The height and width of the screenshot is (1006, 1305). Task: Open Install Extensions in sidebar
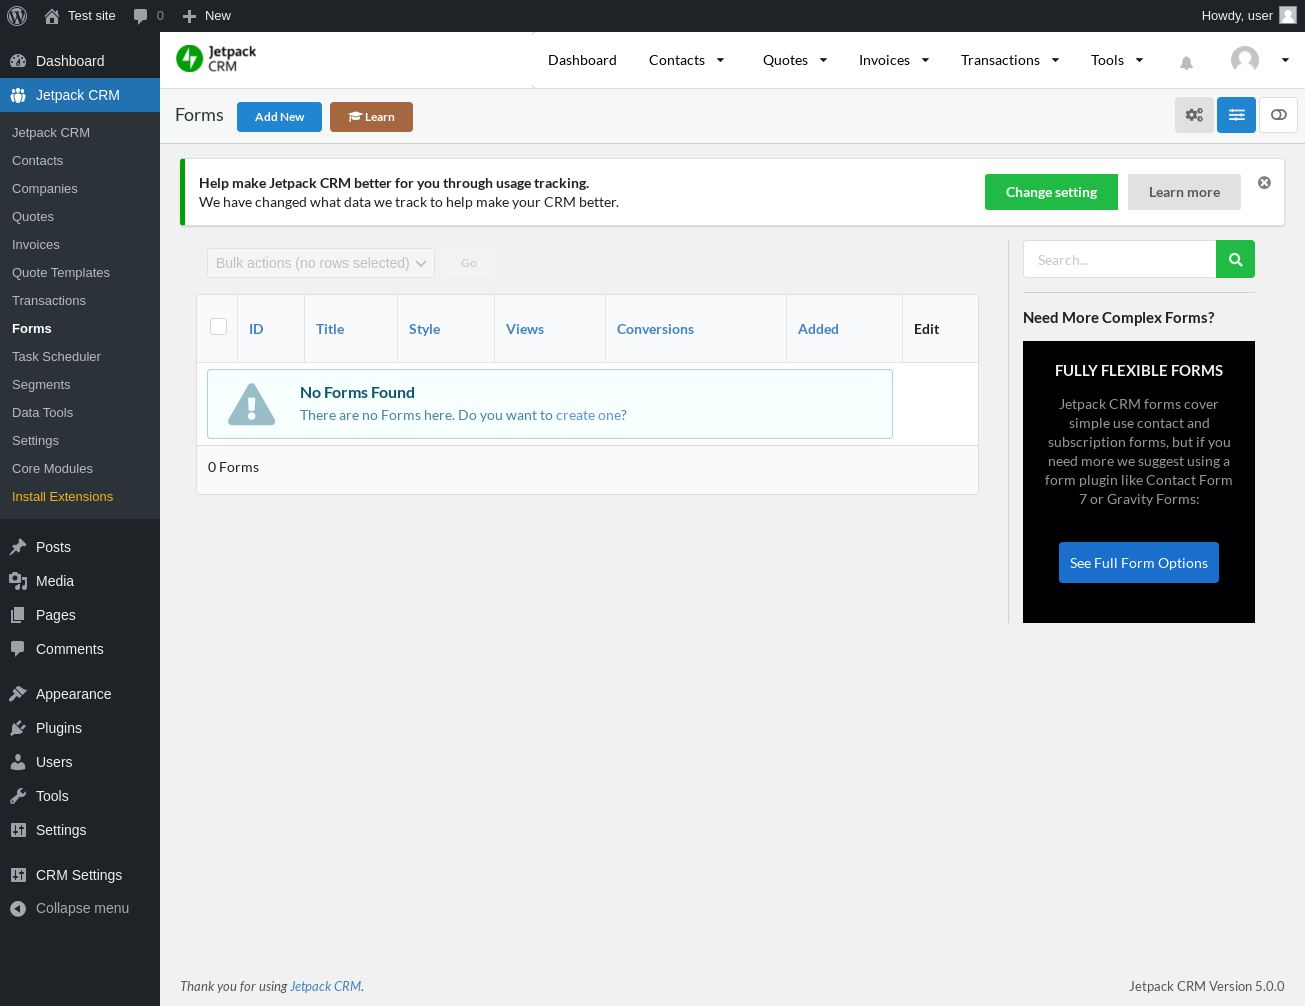tap(63, 497)
